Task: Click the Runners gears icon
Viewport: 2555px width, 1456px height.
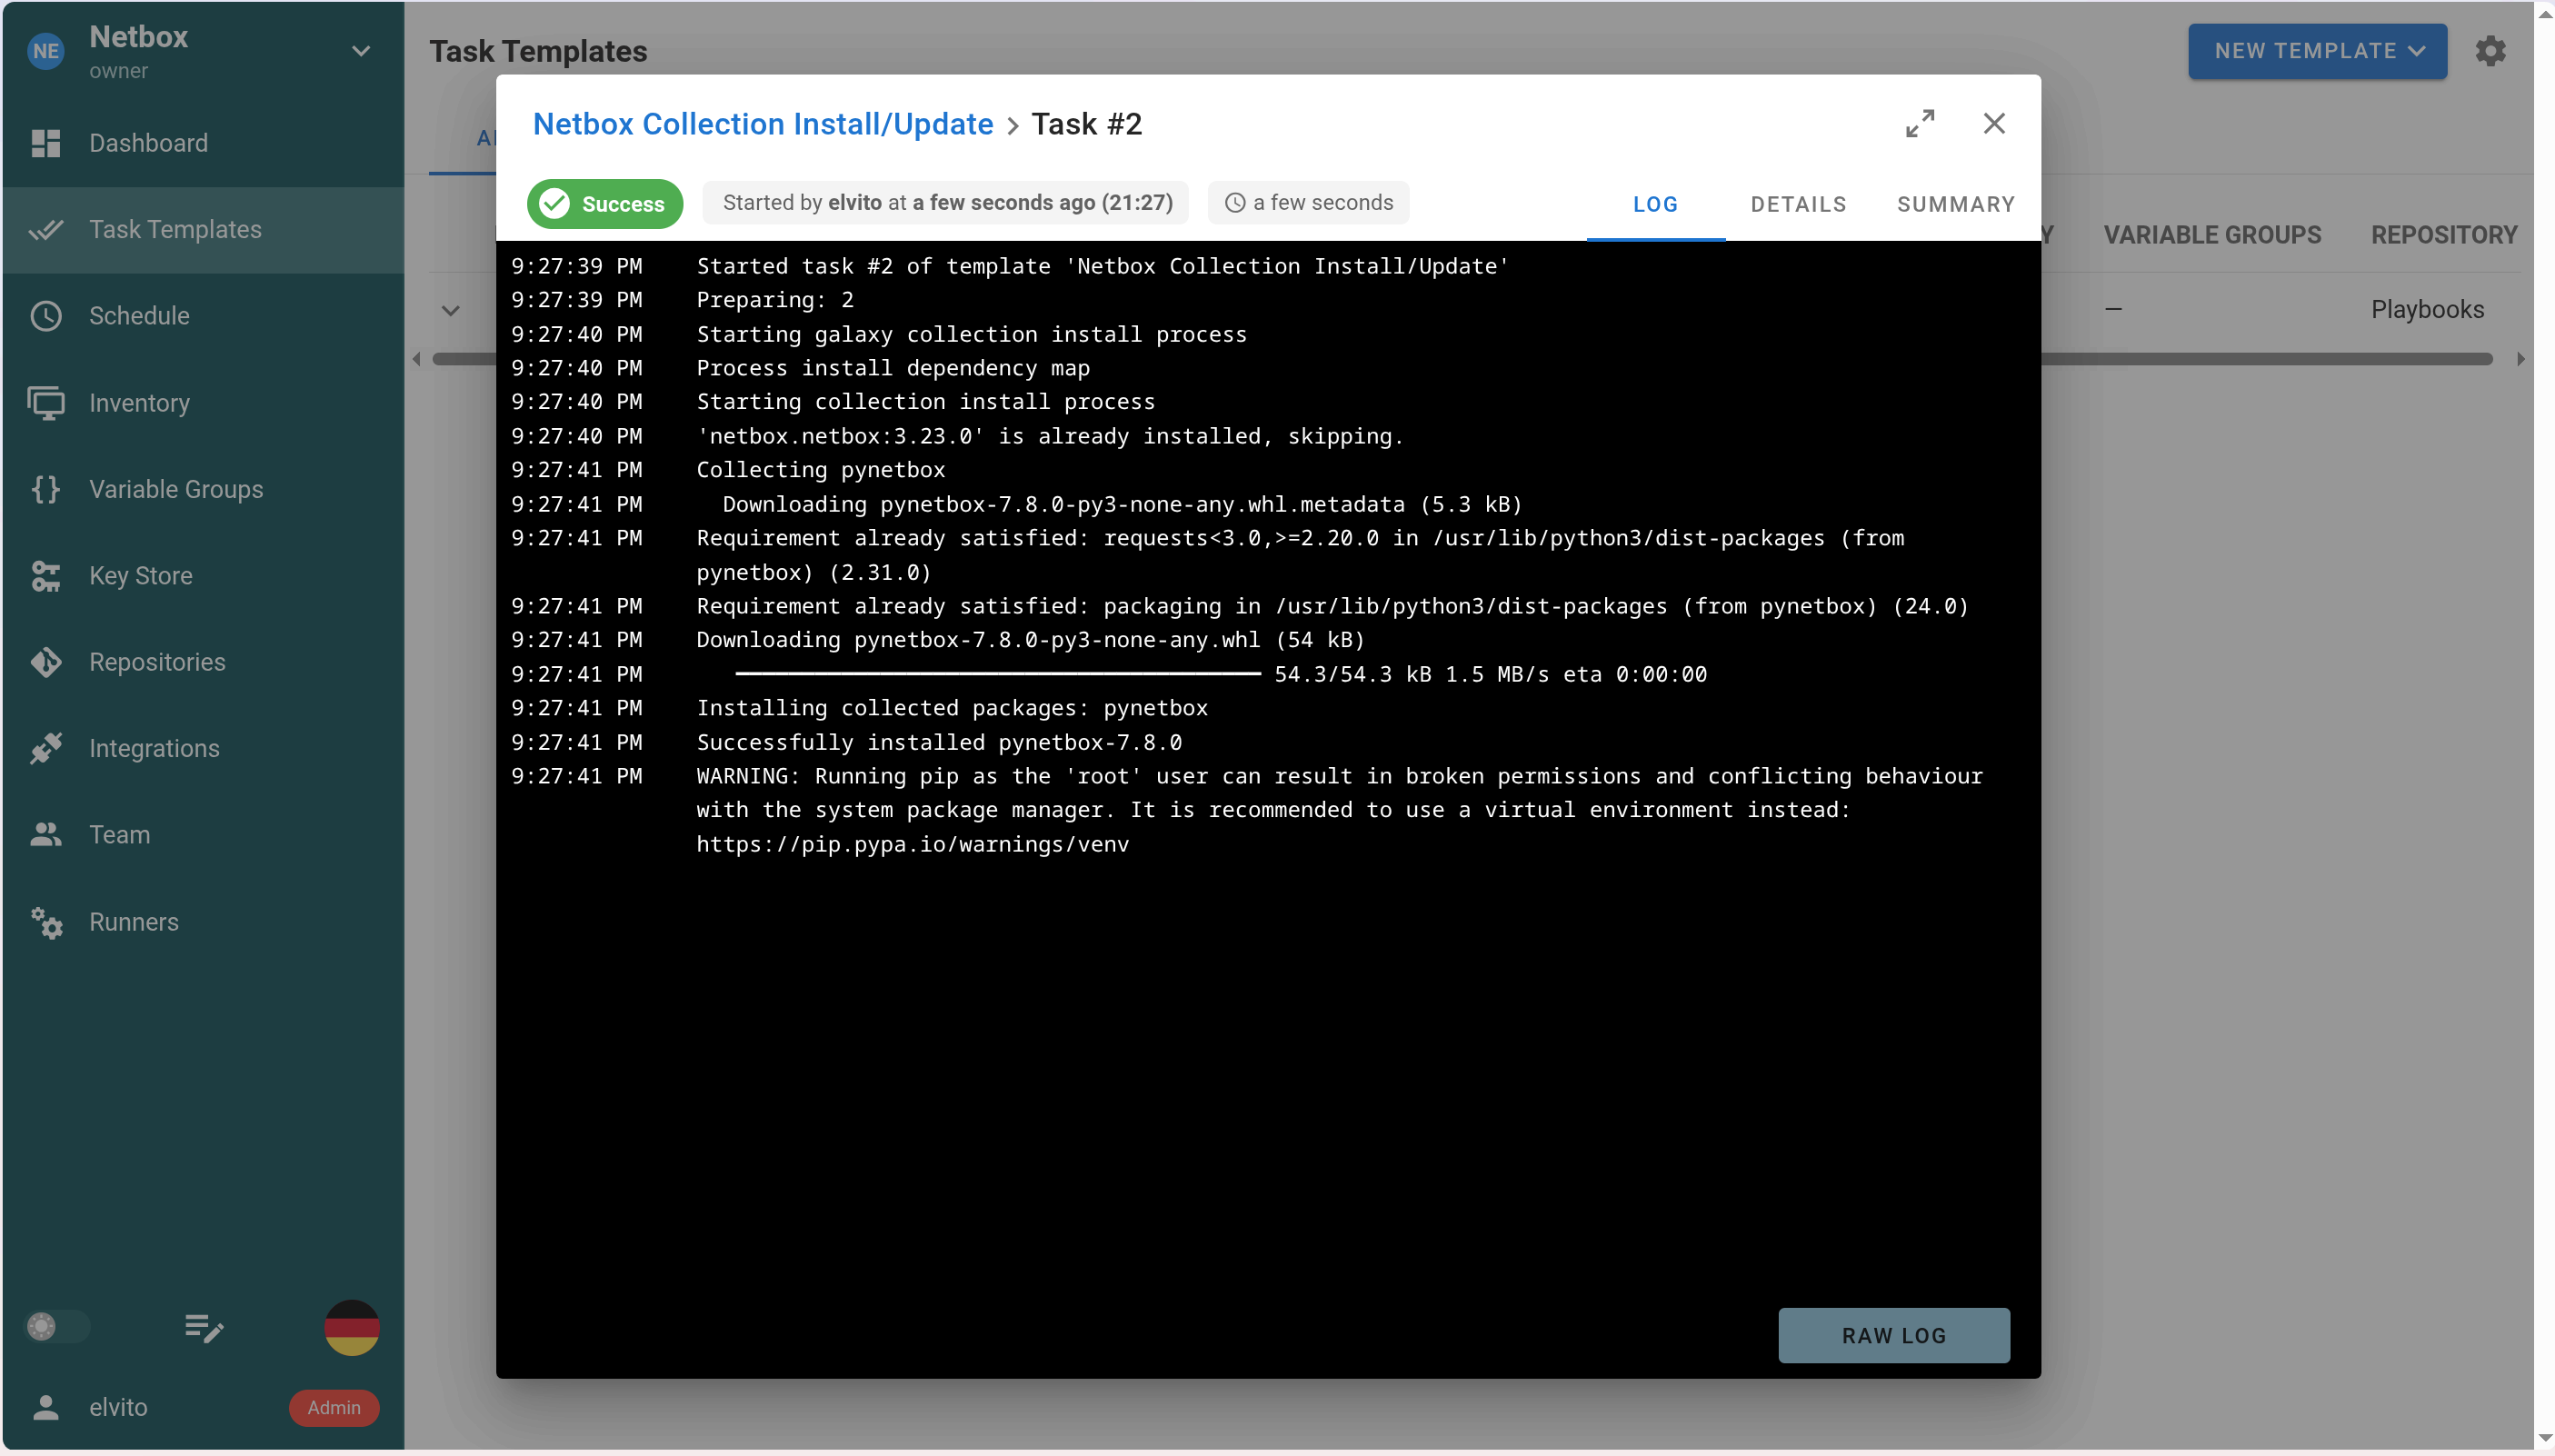Action: coord(46,922)
